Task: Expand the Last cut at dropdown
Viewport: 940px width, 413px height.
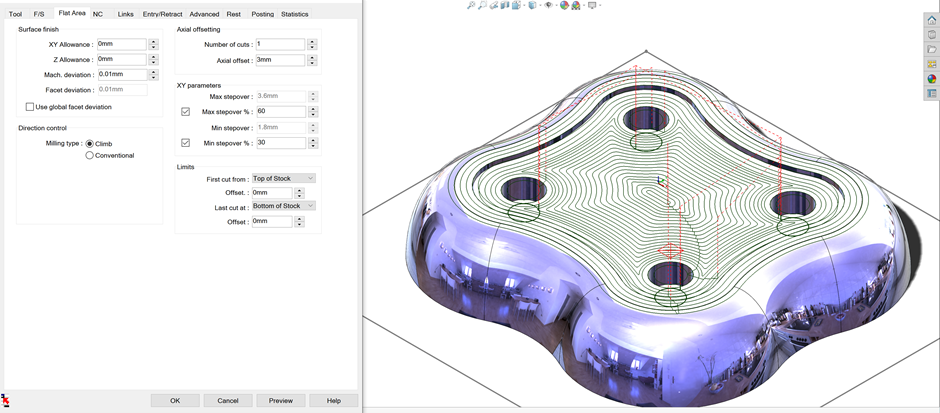Action: pos(284,206)
